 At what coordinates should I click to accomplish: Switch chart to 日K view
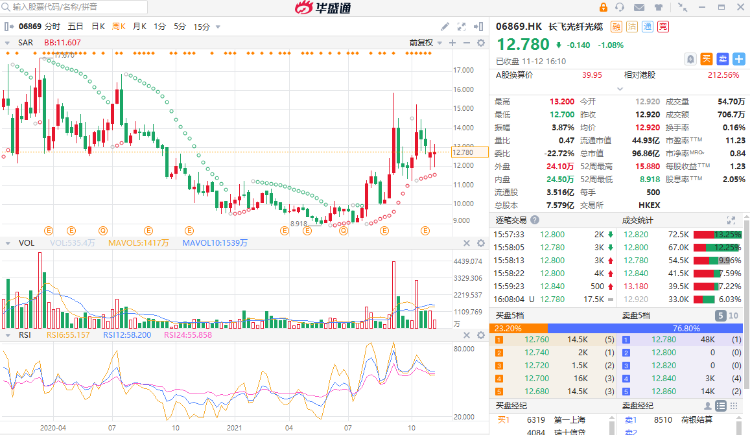[98, 27]
